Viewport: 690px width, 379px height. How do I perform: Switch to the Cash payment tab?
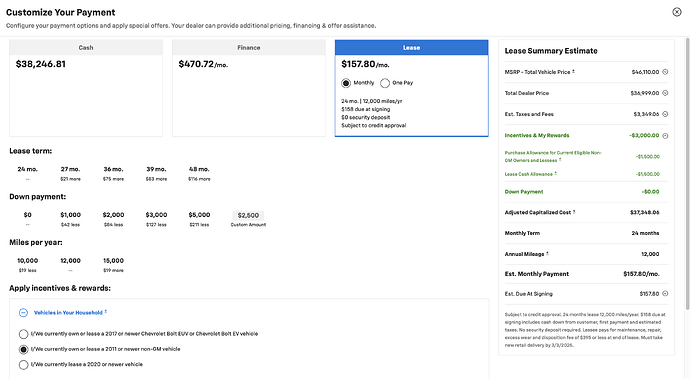pos(86,48)
